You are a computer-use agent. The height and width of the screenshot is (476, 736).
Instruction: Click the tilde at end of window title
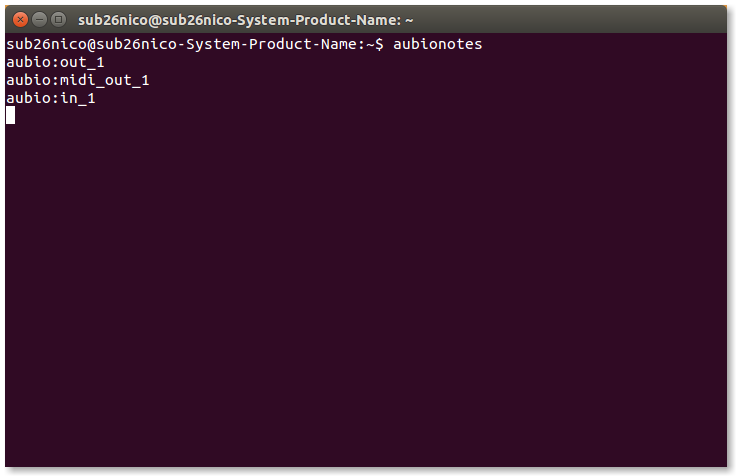tap(409, 19)
